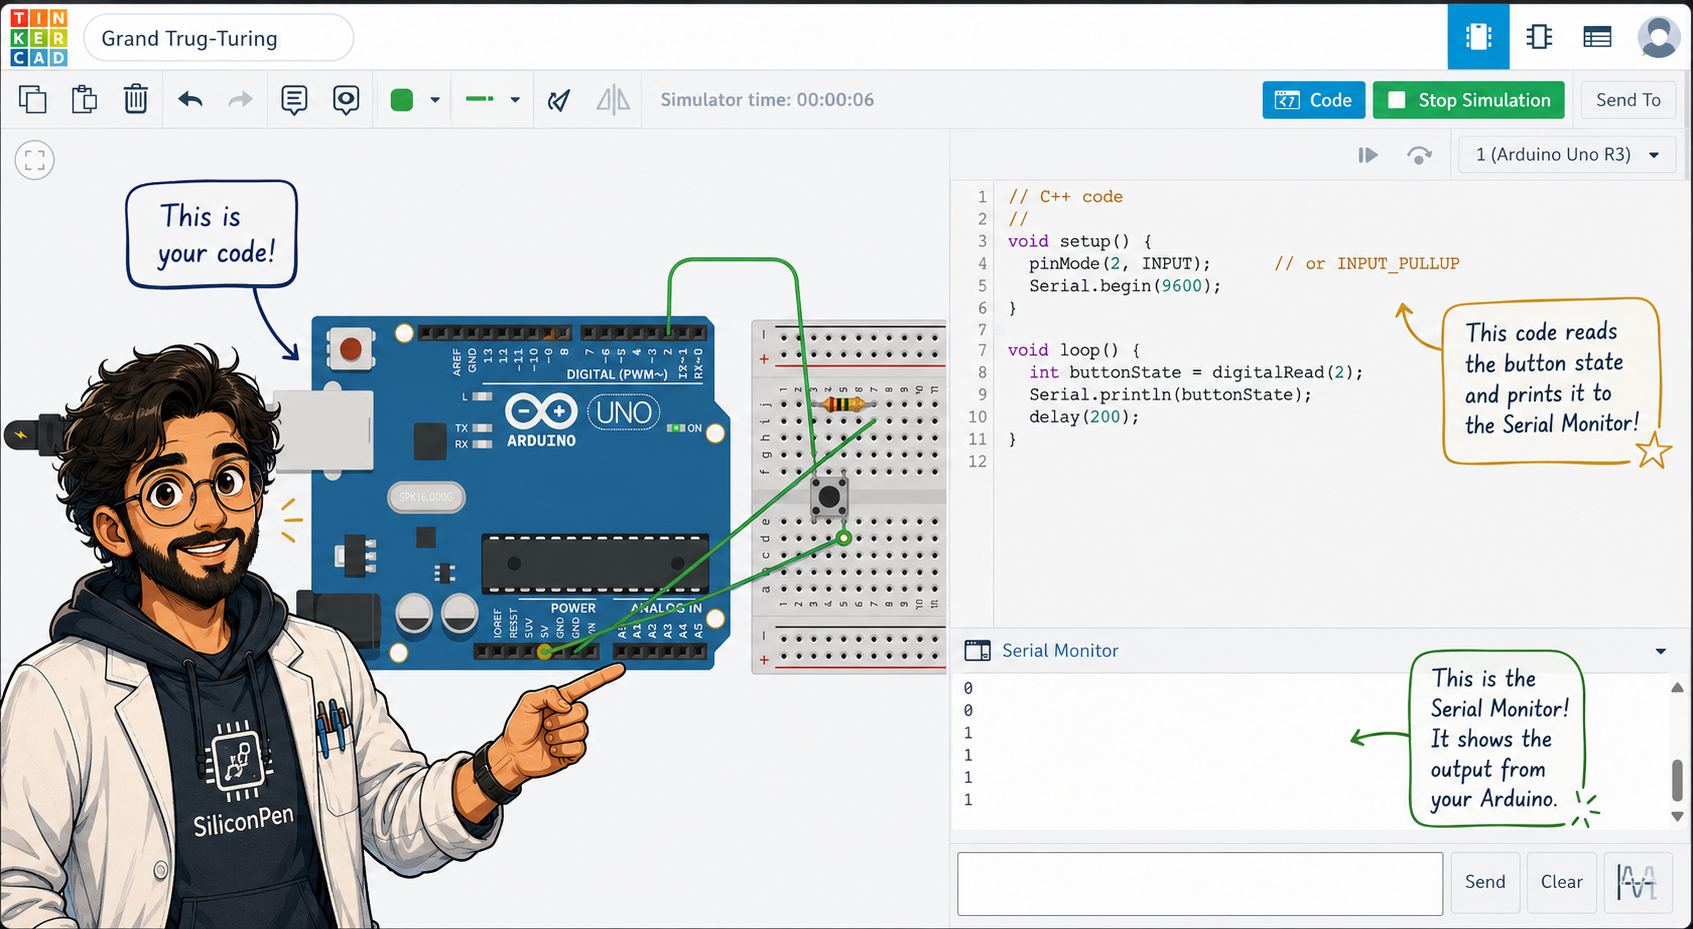Click the pushbutton on the breadboard
Screen dimensions: 1693x929
pos(829,496)
